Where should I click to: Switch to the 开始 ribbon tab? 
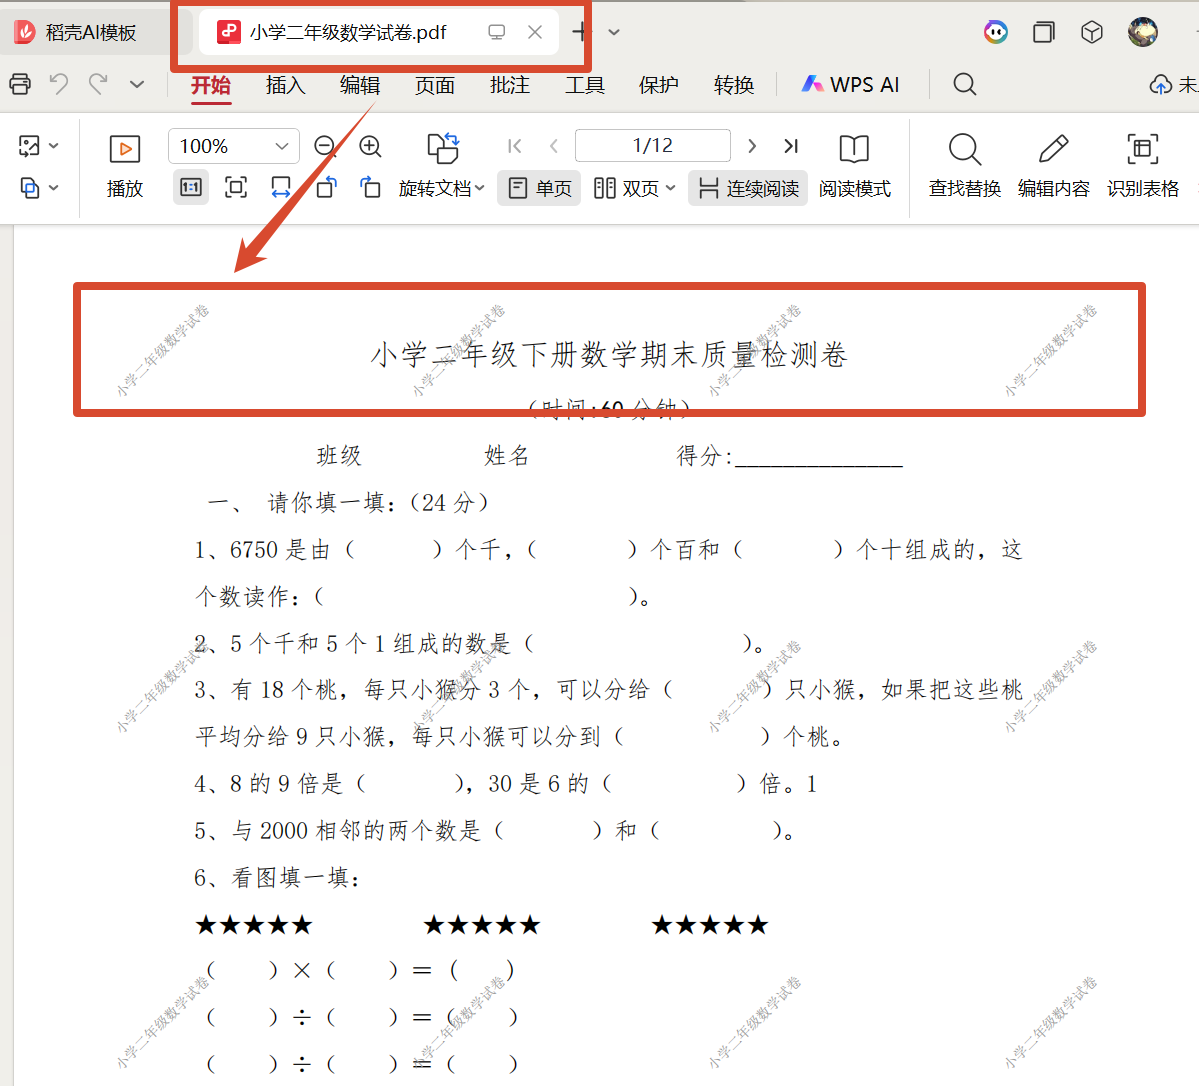pyautogui.click(x=210, y=85)
